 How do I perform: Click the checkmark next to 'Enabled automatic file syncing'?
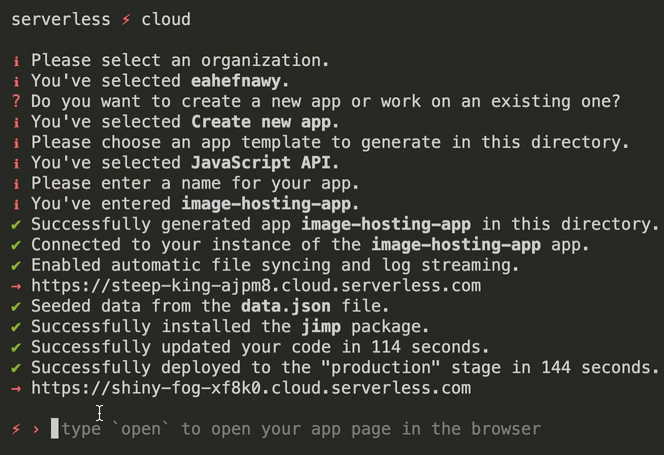point(16,265)
